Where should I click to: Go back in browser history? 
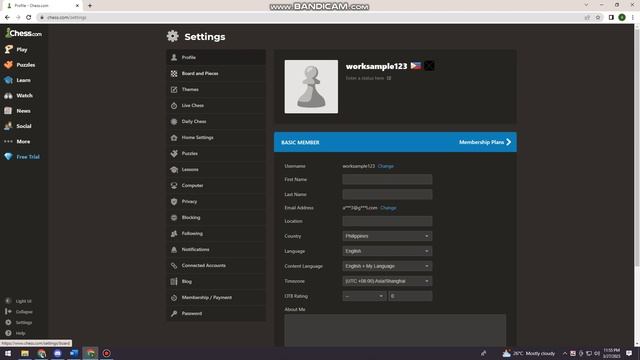(x=7, y=17)
